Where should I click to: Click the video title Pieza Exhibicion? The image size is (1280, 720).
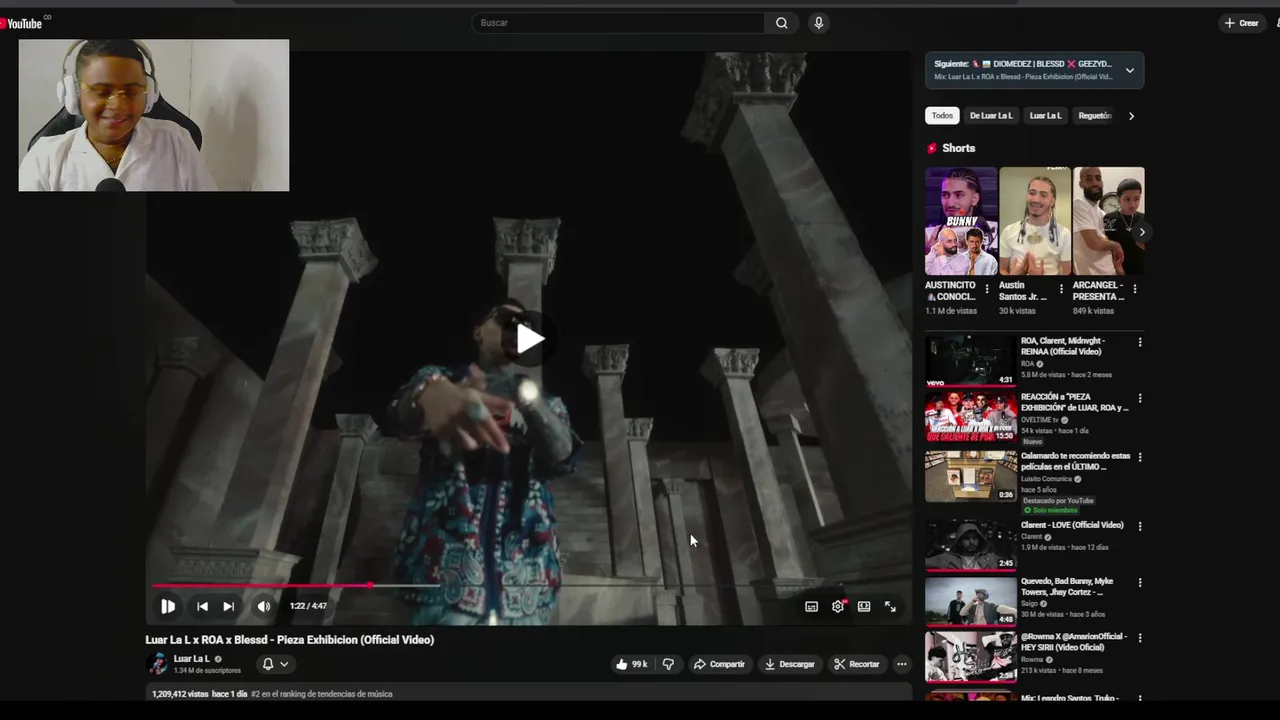(x=290, y=640)
